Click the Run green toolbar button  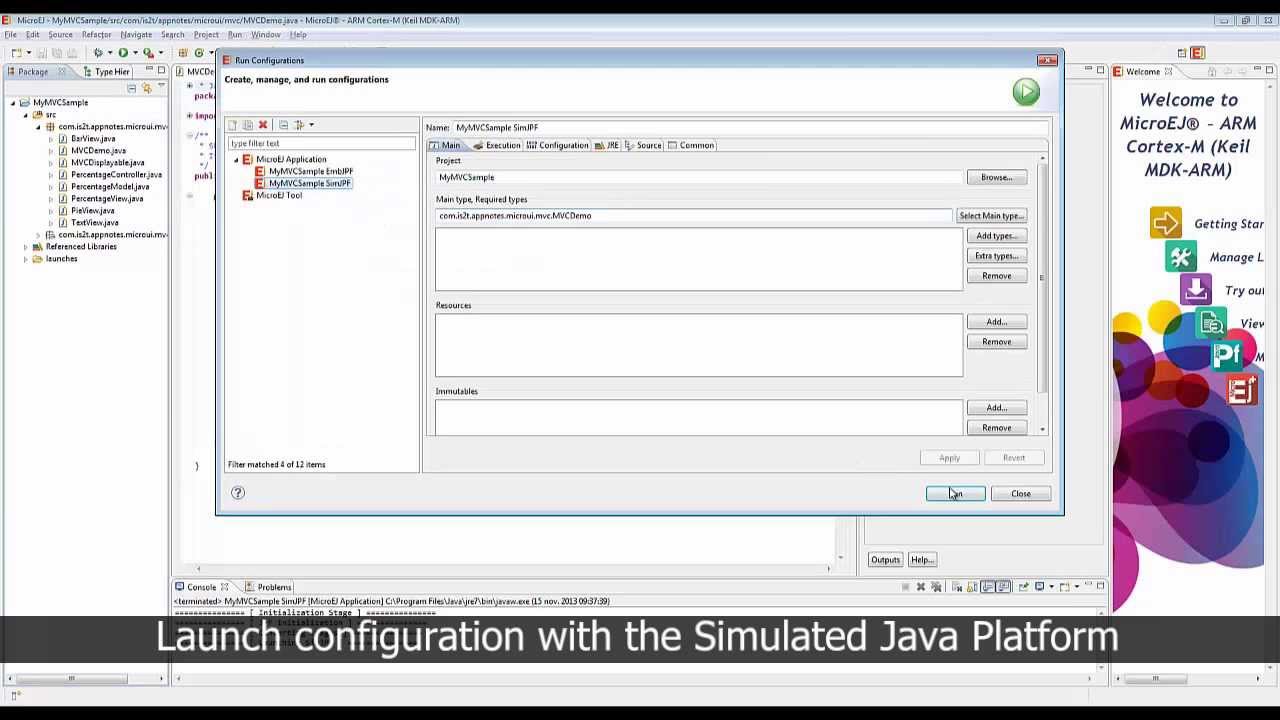[123, 52]
